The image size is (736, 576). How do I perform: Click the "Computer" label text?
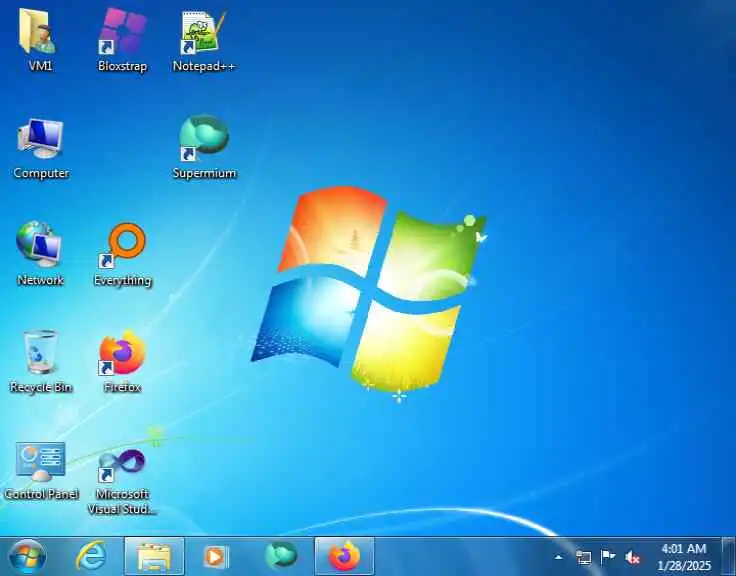pos(41,173)
